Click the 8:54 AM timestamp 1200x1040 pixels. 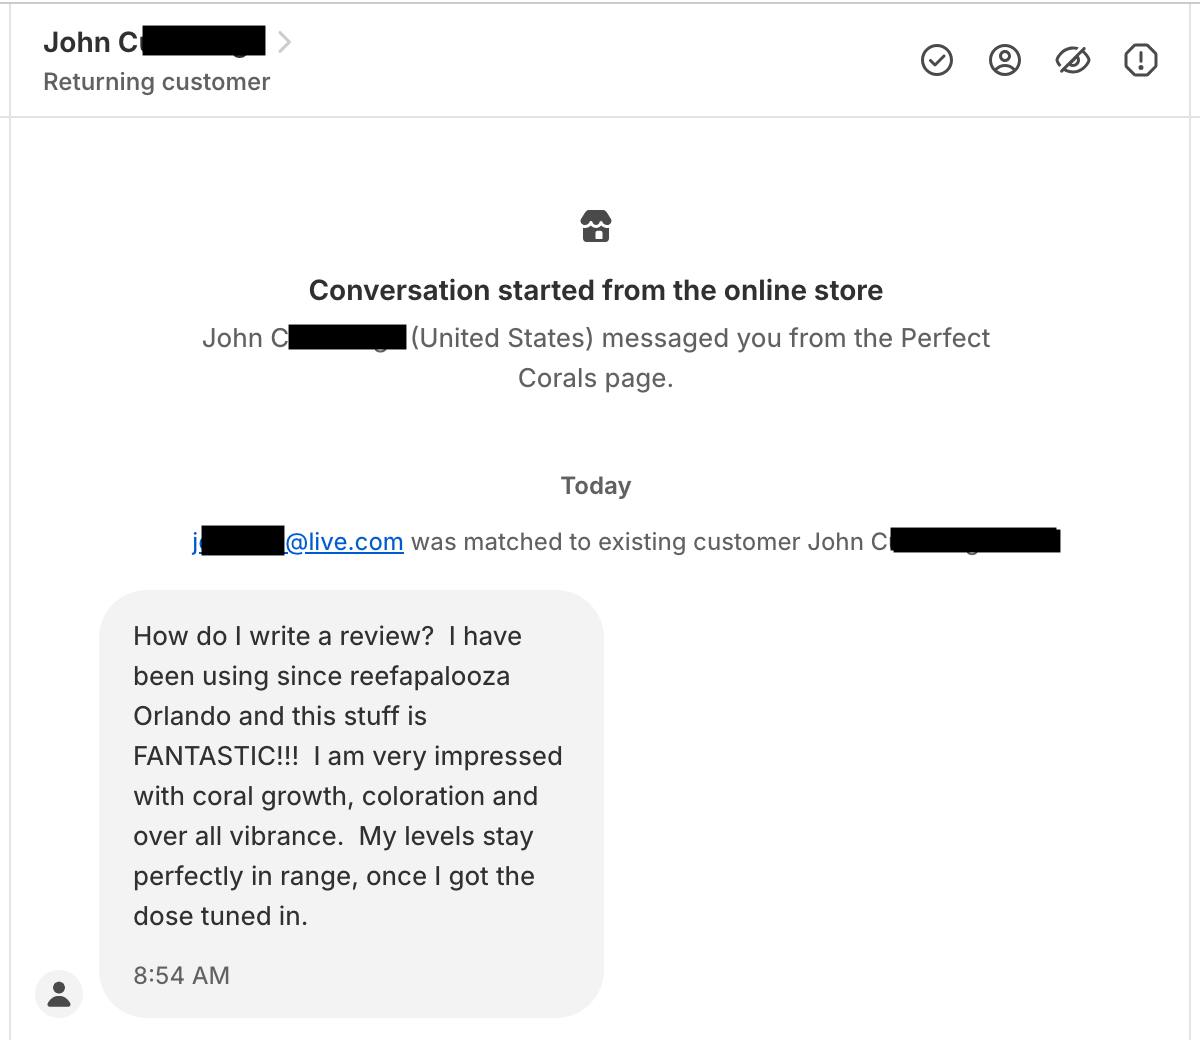point(181,975)
